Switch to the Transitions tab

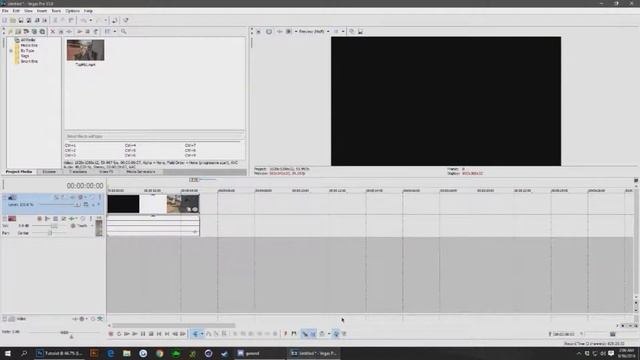pos(78,172)
